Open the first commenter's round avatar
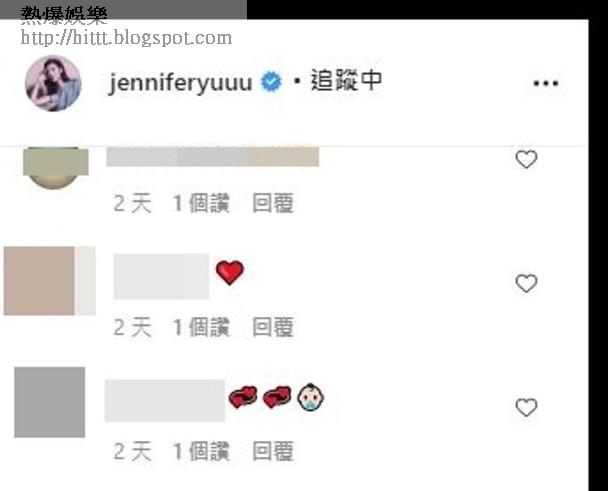Image resolution: width=608 pixels, height=491 pixels. 55,168
